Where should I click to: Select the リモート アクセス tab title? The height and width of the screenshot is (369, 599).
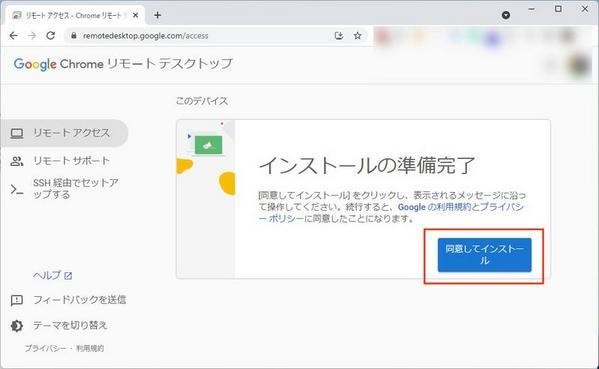point(73,15)
